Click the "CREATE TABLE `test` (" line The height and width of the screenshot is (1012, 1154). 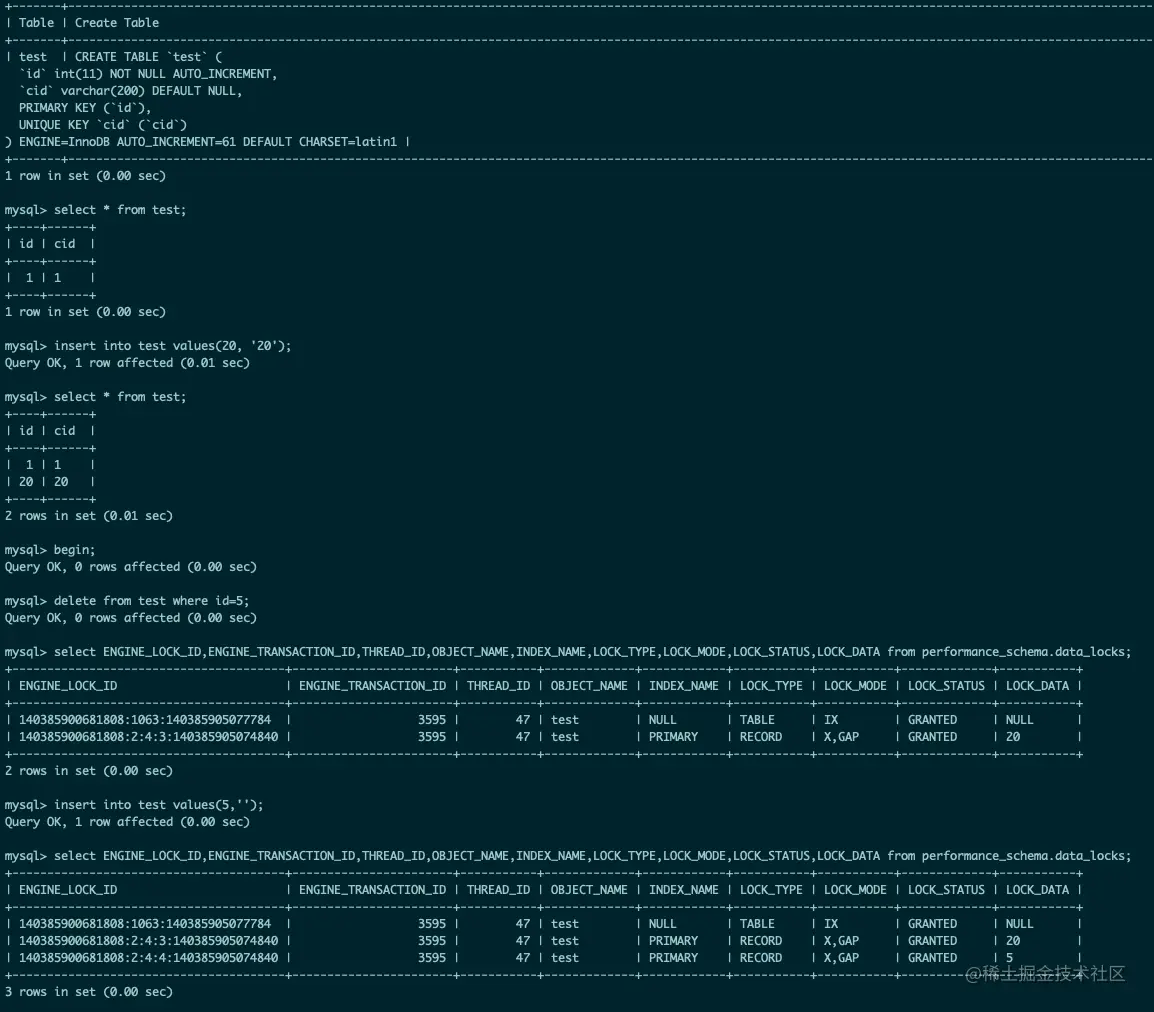148,57
